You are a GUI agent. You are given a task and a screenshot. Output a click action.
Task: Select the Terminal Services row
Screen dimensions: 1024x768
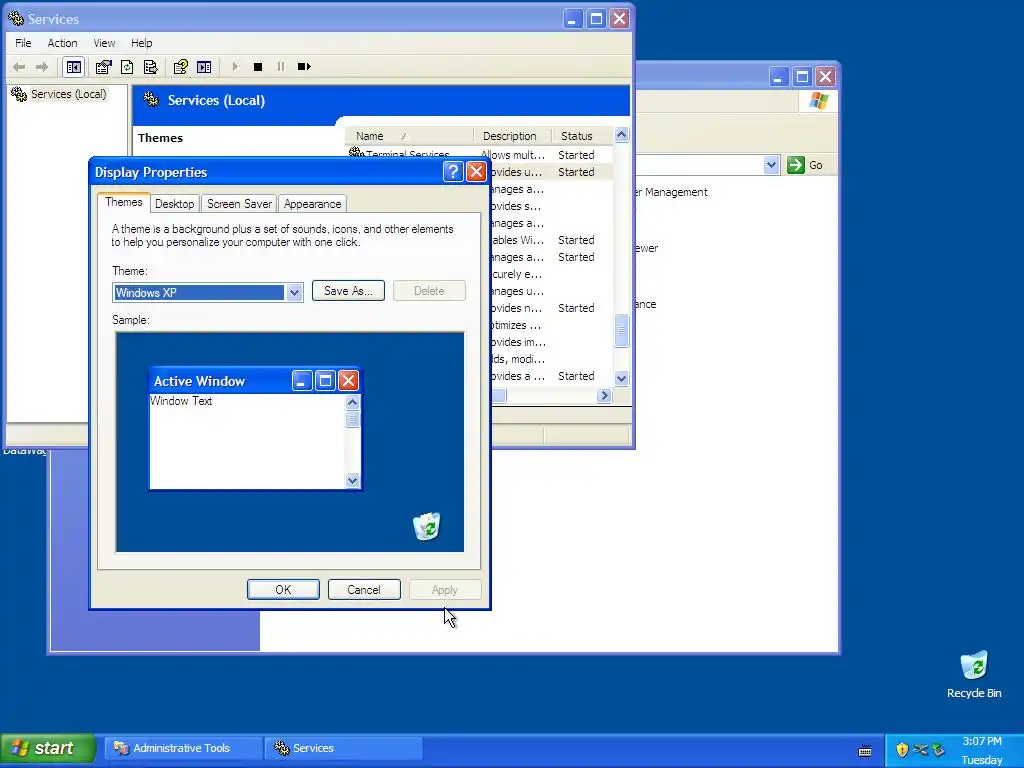click(480, 155)
